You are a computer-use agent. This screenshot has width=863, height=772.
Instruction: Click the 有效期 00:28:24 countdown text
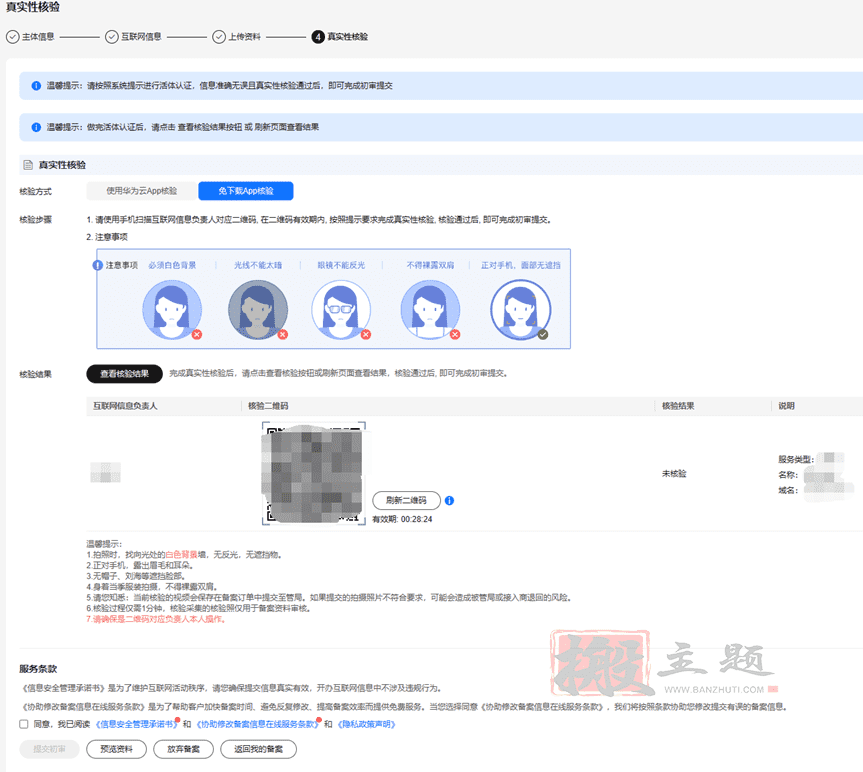click(402, 519)
